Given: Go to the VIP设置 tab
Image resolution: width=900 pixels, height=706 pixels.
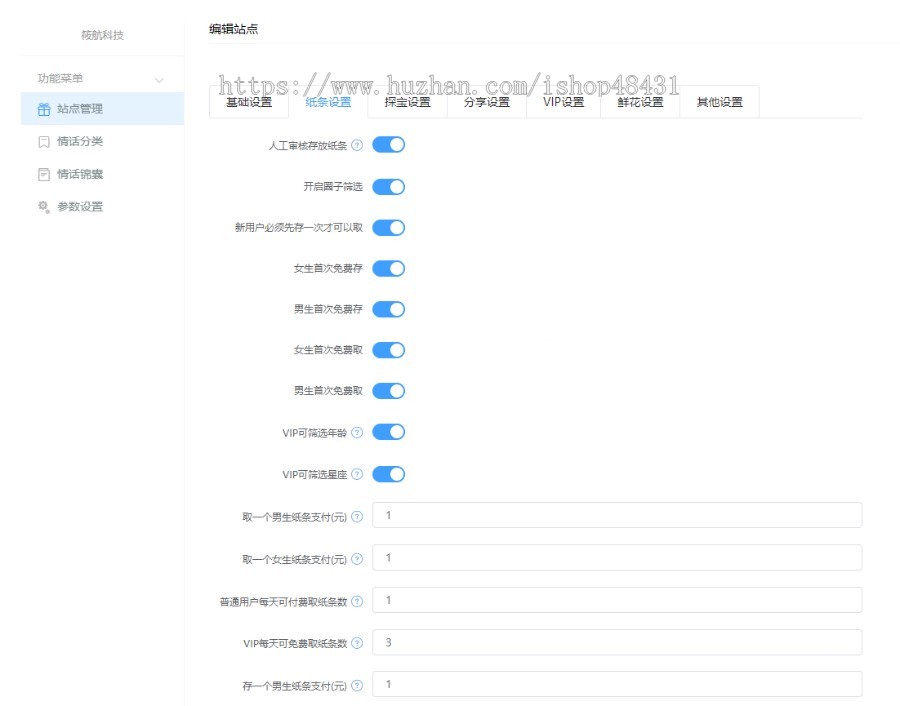Looking at the screenshot, I should click(563, 102).
